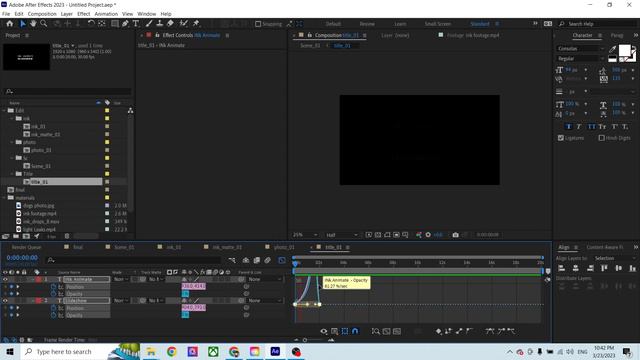Select the Horizontal Type tool
The height and width of the screenshot is (360, 640).
136,24
